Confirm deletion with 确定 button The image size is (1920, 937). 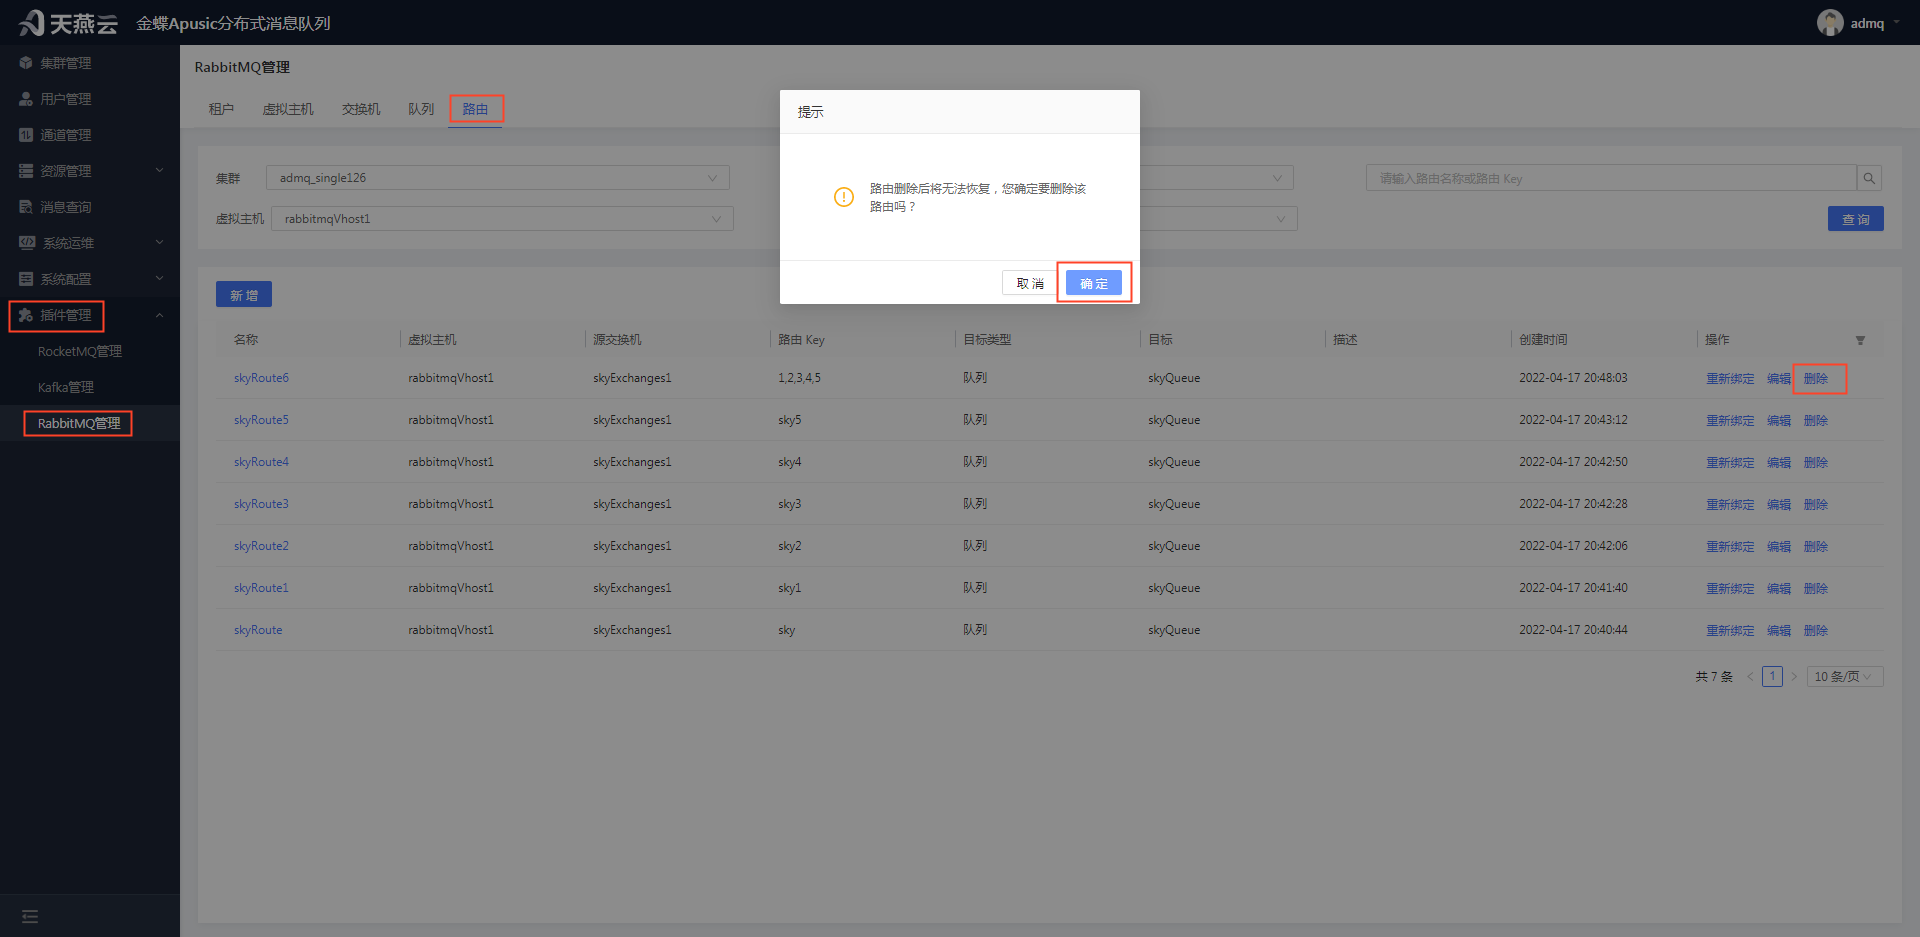point(1094,283)
